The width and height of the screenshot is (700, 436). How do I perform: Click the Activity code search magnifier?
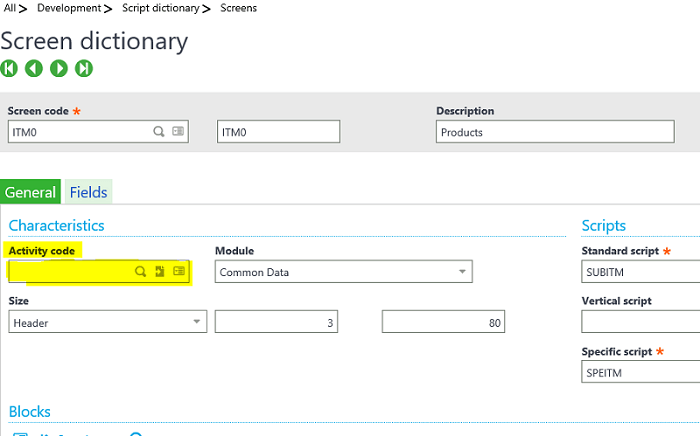(141, 272)
